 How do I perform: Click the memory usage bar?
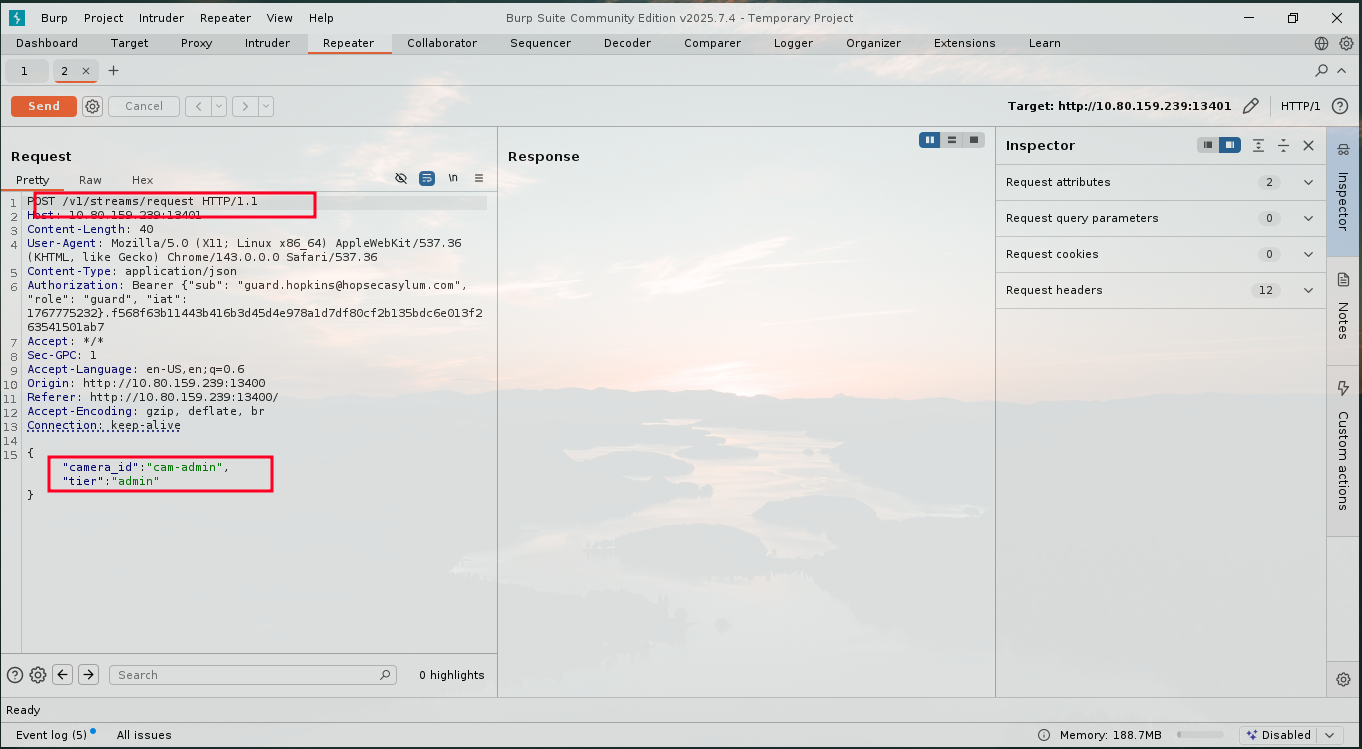click(1200, 735)
